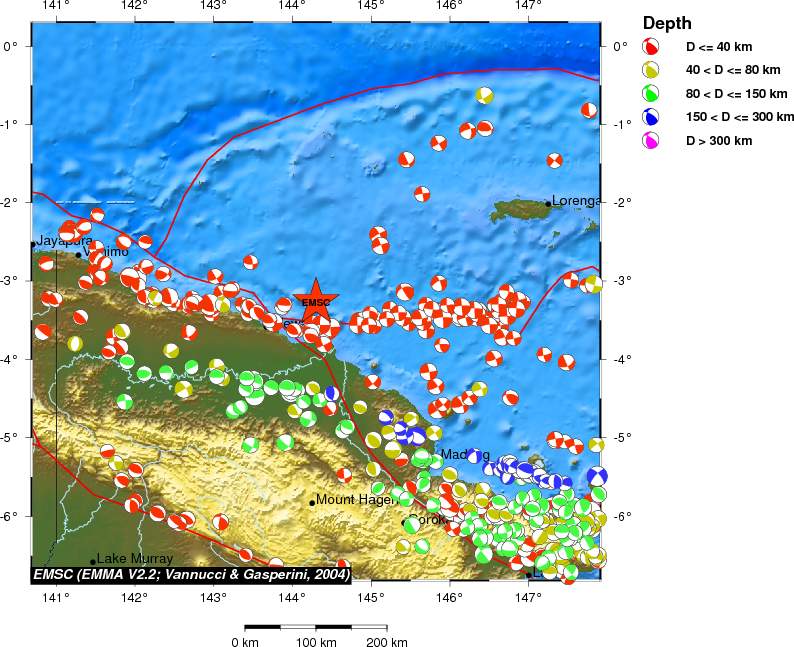This screenshot has width=794, height=647.
Task: Click the Lake Murray label
Action: click(x=135, y=558)
